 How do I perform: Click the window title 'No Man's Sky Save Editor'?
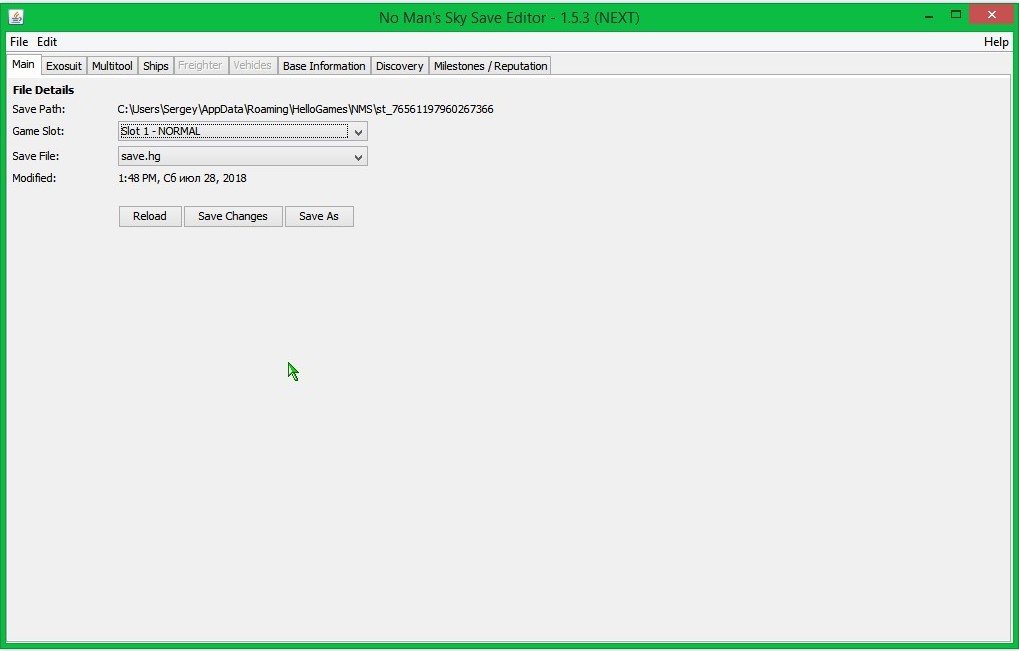(510, 18)
